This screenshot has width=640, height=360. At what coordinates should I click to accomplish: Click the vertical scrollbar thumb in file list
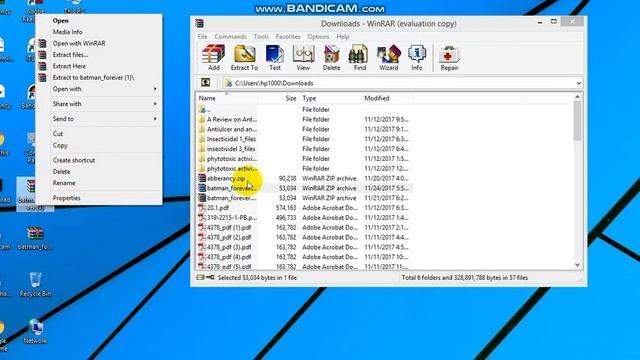pos(577,121)
